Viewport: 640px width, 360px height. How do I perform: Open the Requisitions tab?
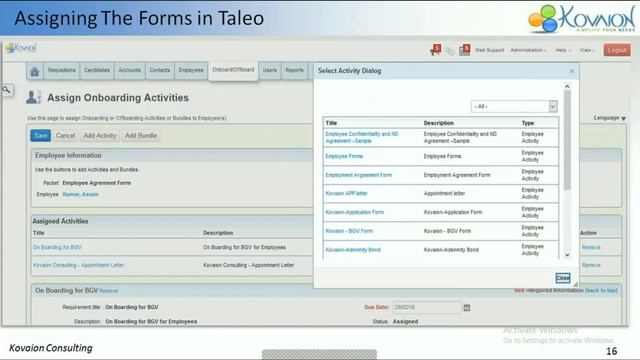point(62,71)
